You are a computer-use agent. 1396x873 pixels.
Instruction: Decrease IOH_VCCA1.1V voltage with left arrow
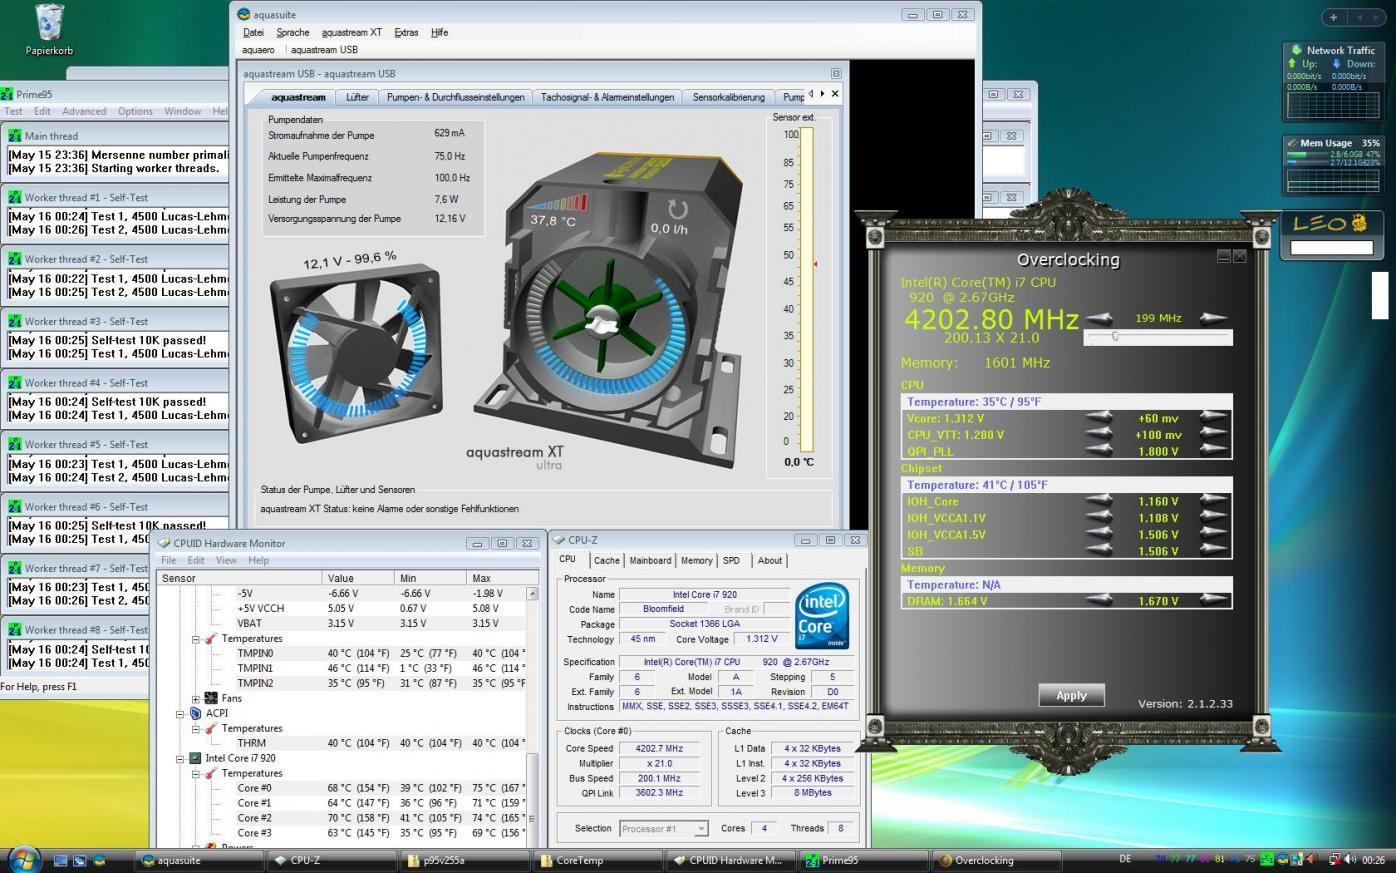[x=1098, y=518]
